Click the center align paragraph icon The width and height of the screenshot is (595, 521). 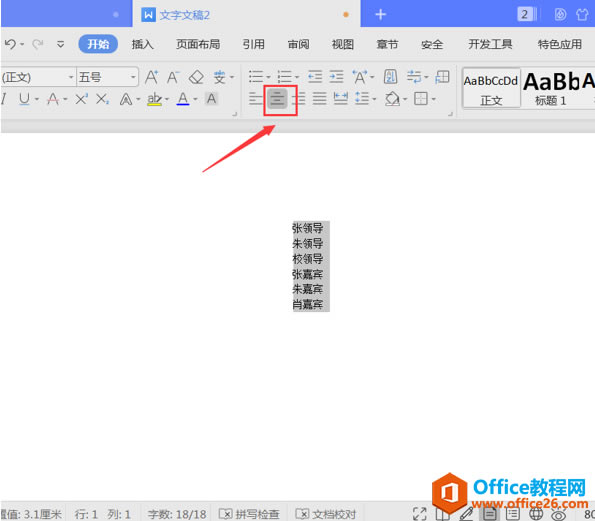(277, 99)
